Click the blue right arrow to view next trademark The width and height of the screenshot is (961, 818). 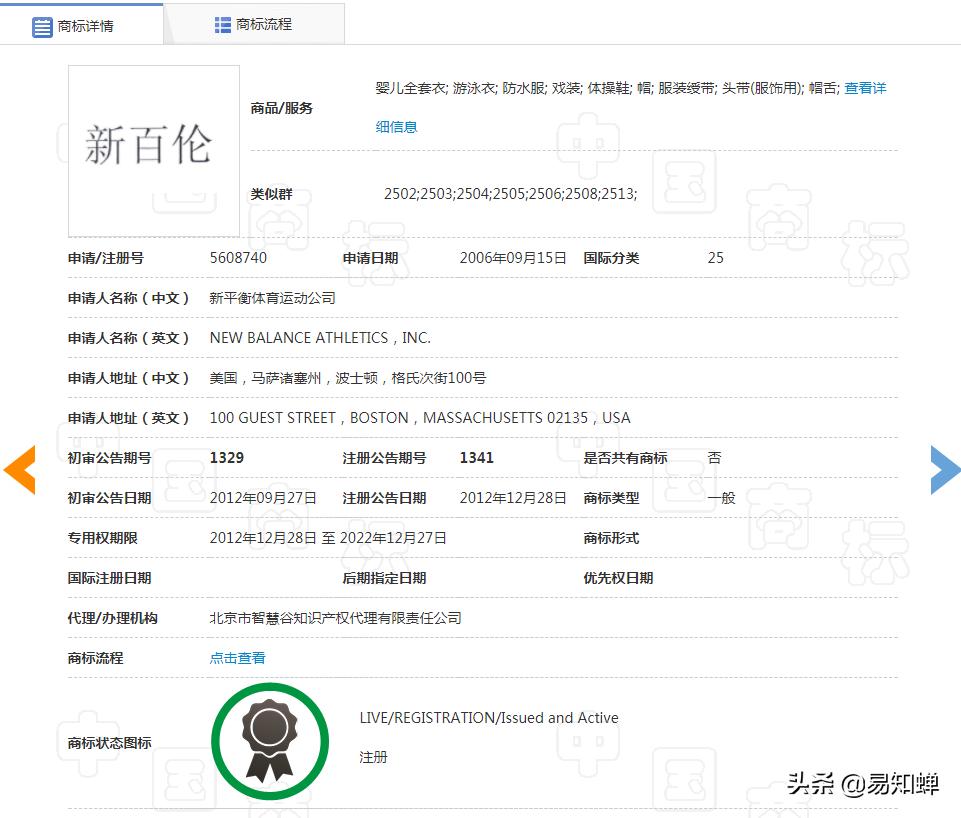(944, 469)
